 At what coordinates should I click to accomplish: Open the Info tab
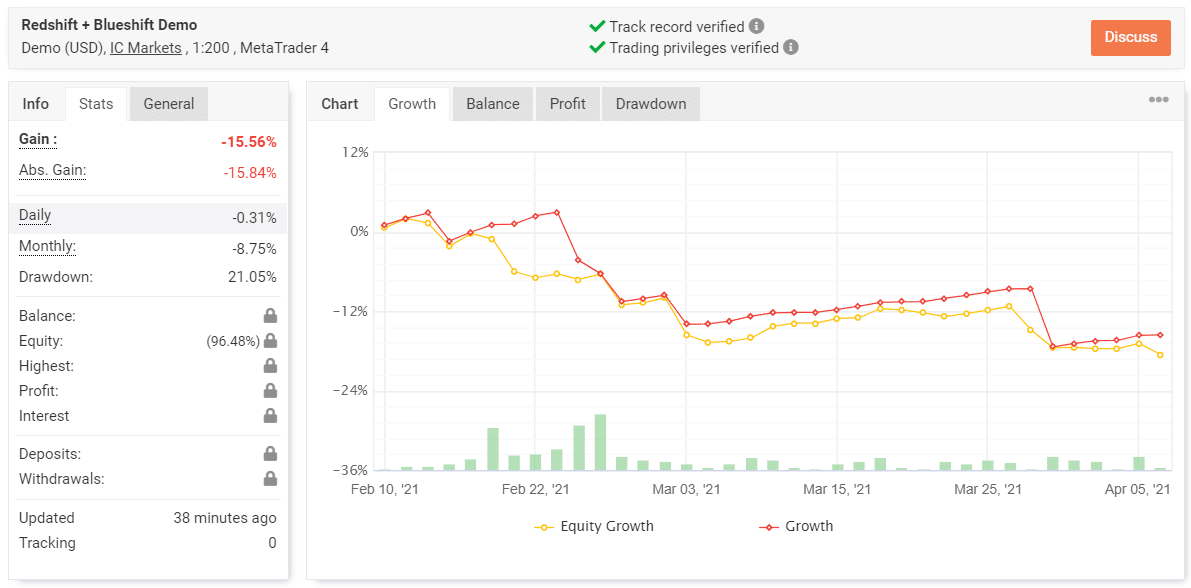pyautogui.click(x=36, y=104)
